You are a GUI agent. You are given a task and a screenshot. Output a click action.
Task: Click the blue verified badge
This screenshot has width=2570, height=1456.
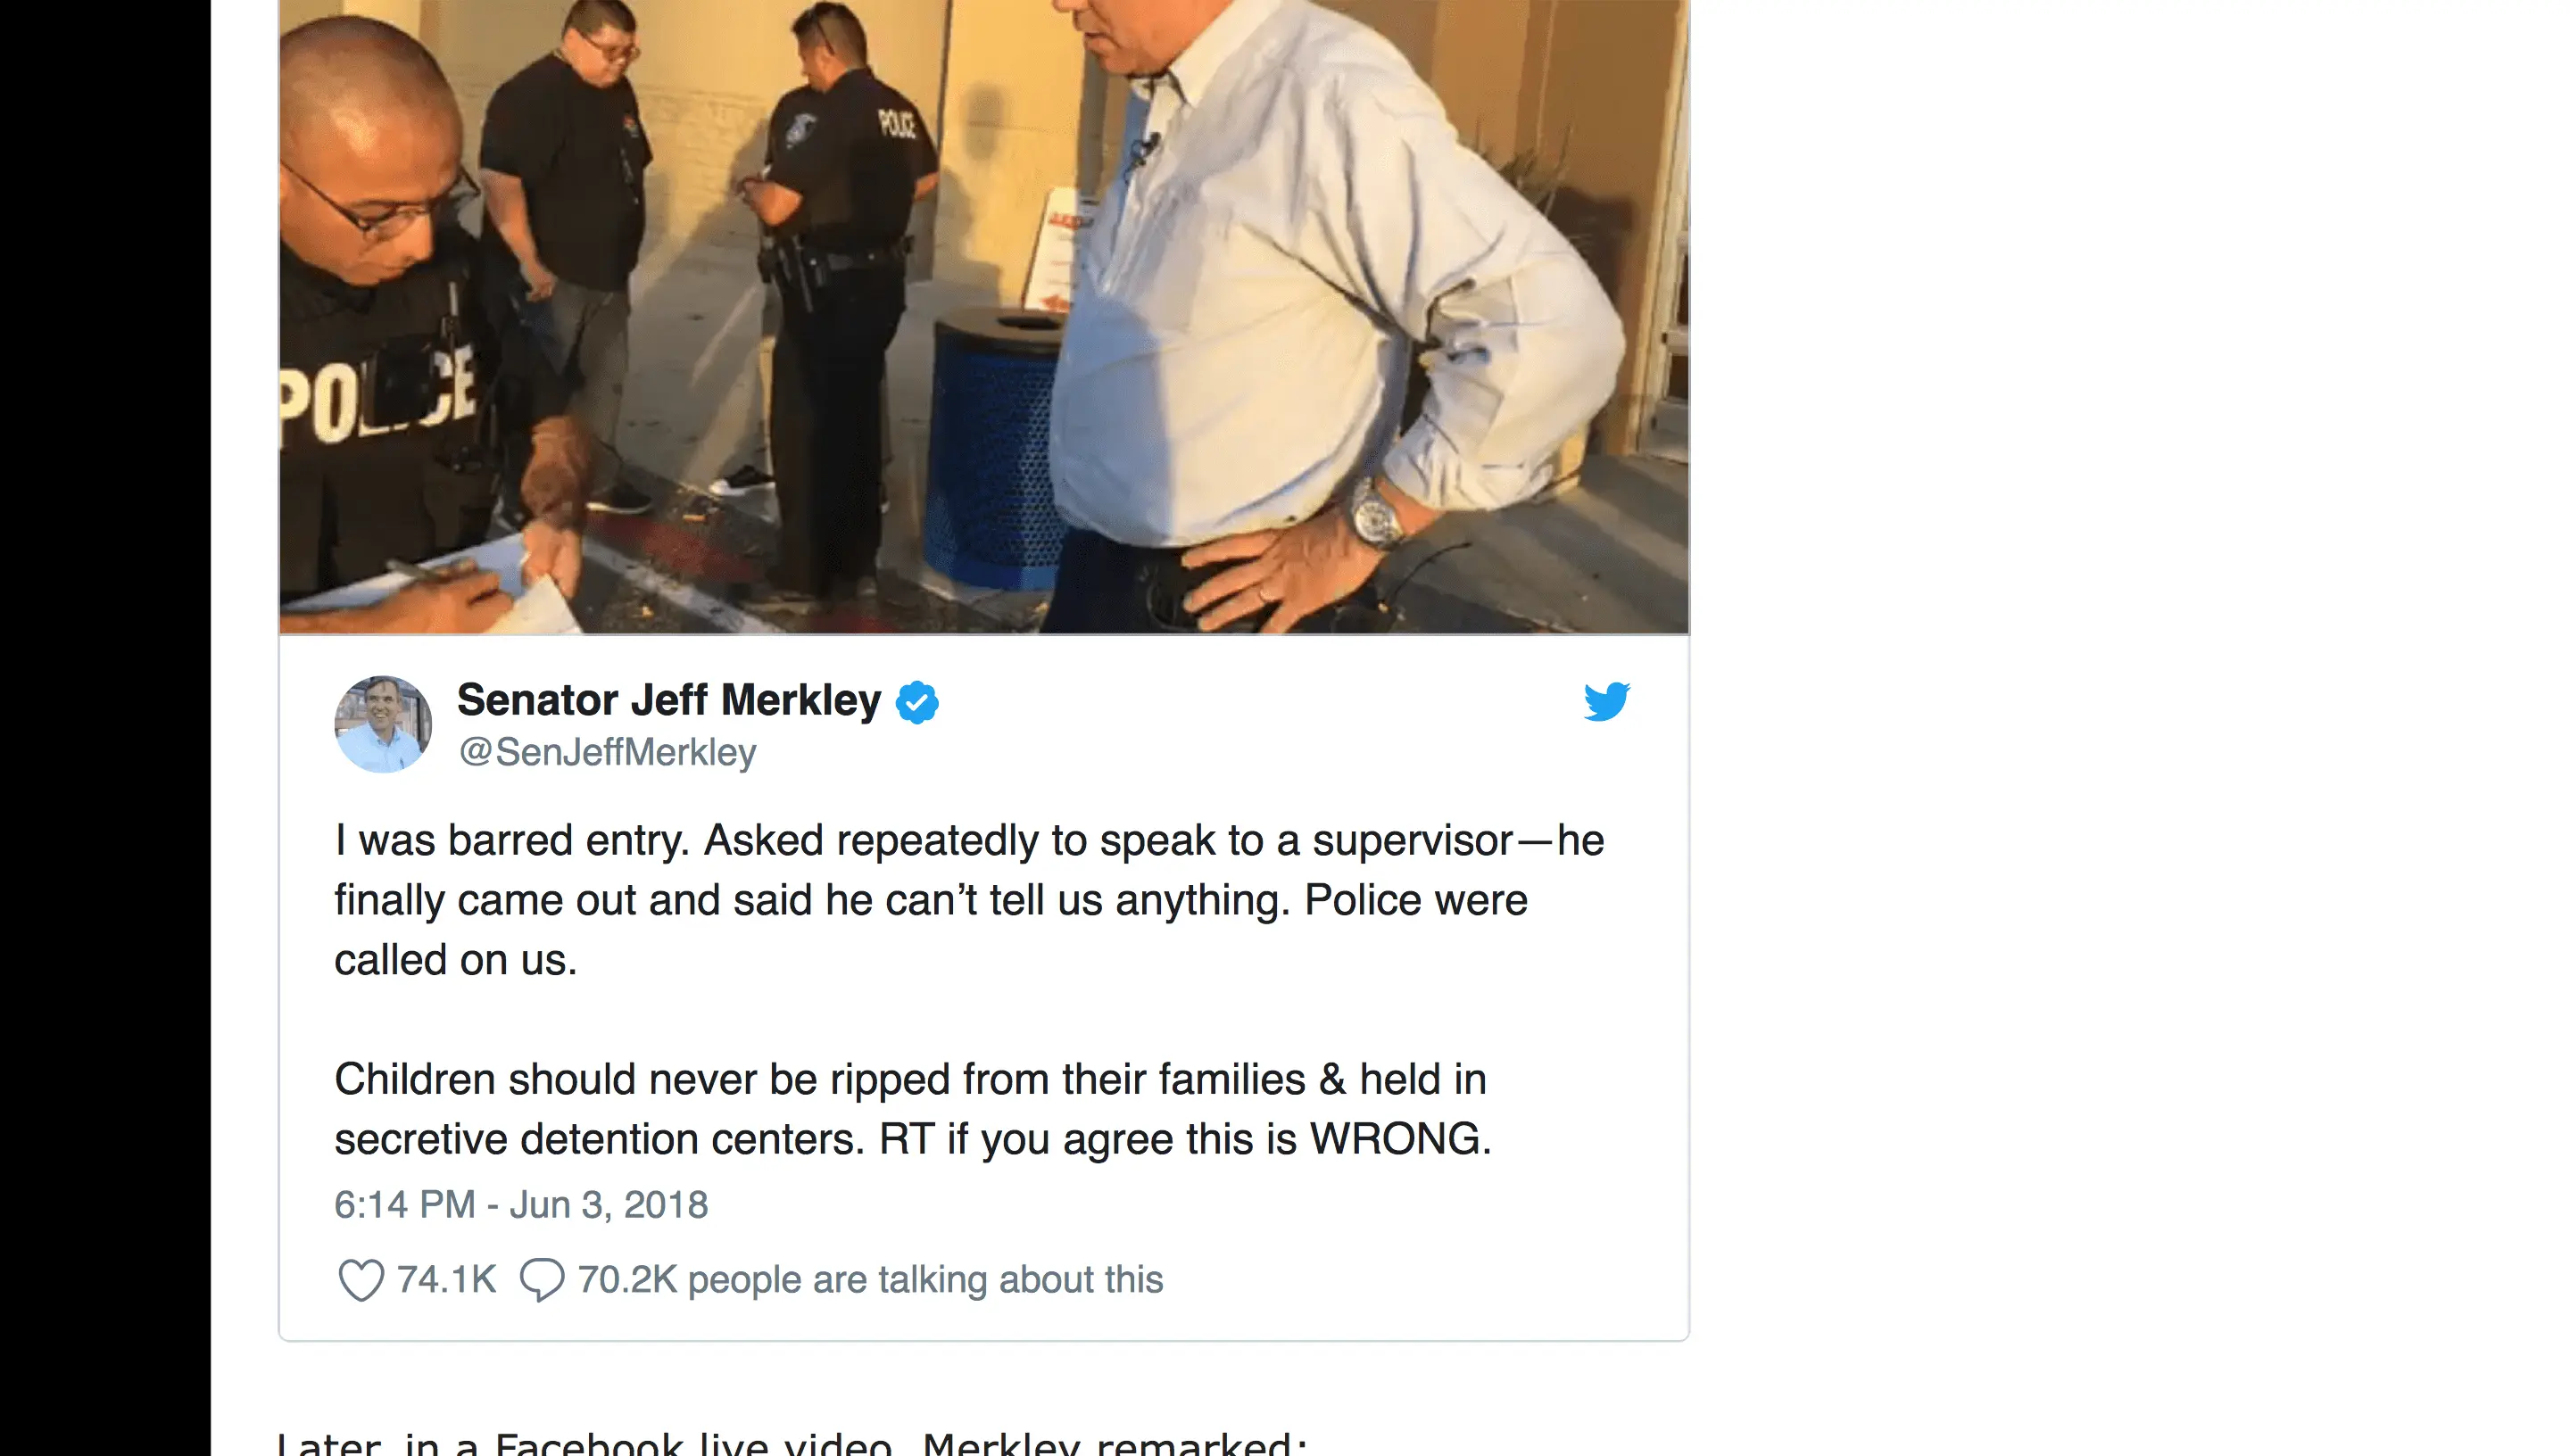917,702
